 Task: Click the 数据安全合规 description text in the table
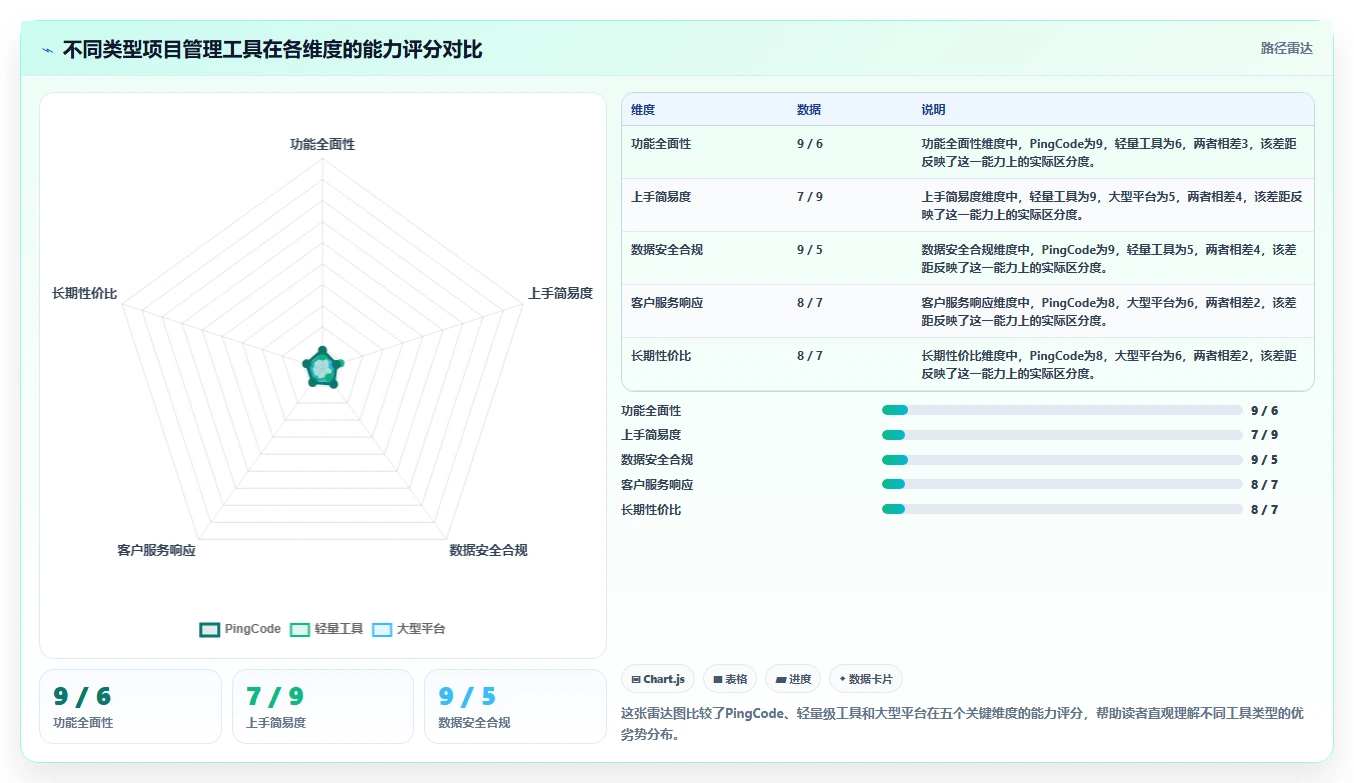pos(1109,258)
